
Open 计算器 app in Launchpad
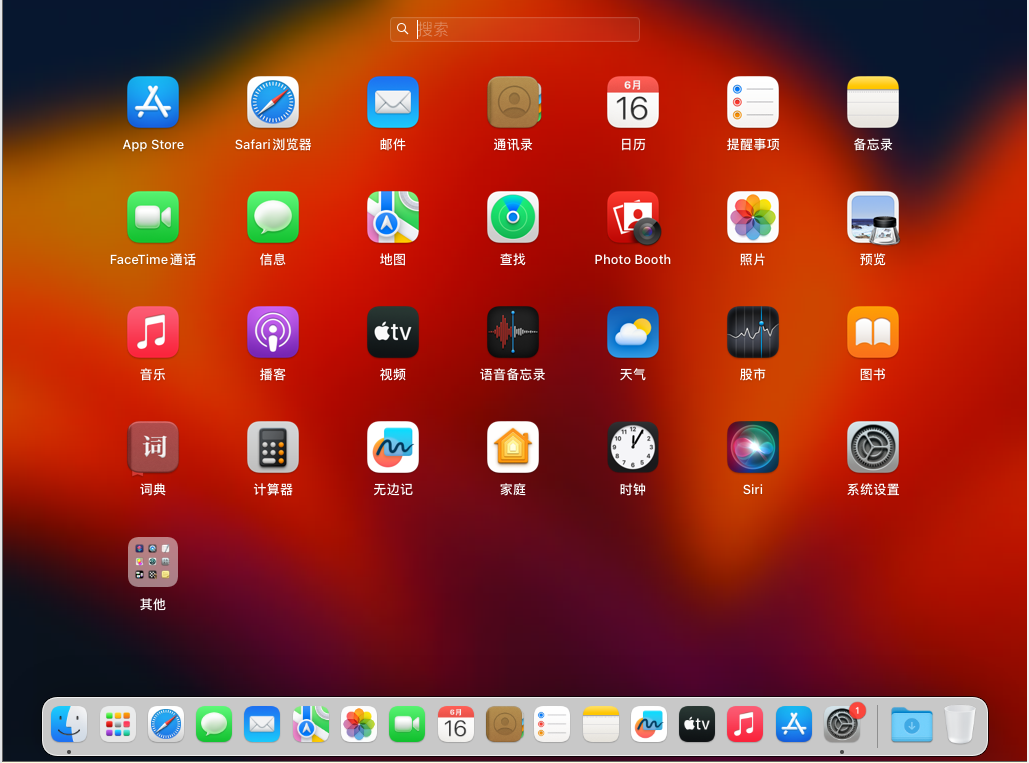(273, 447)
